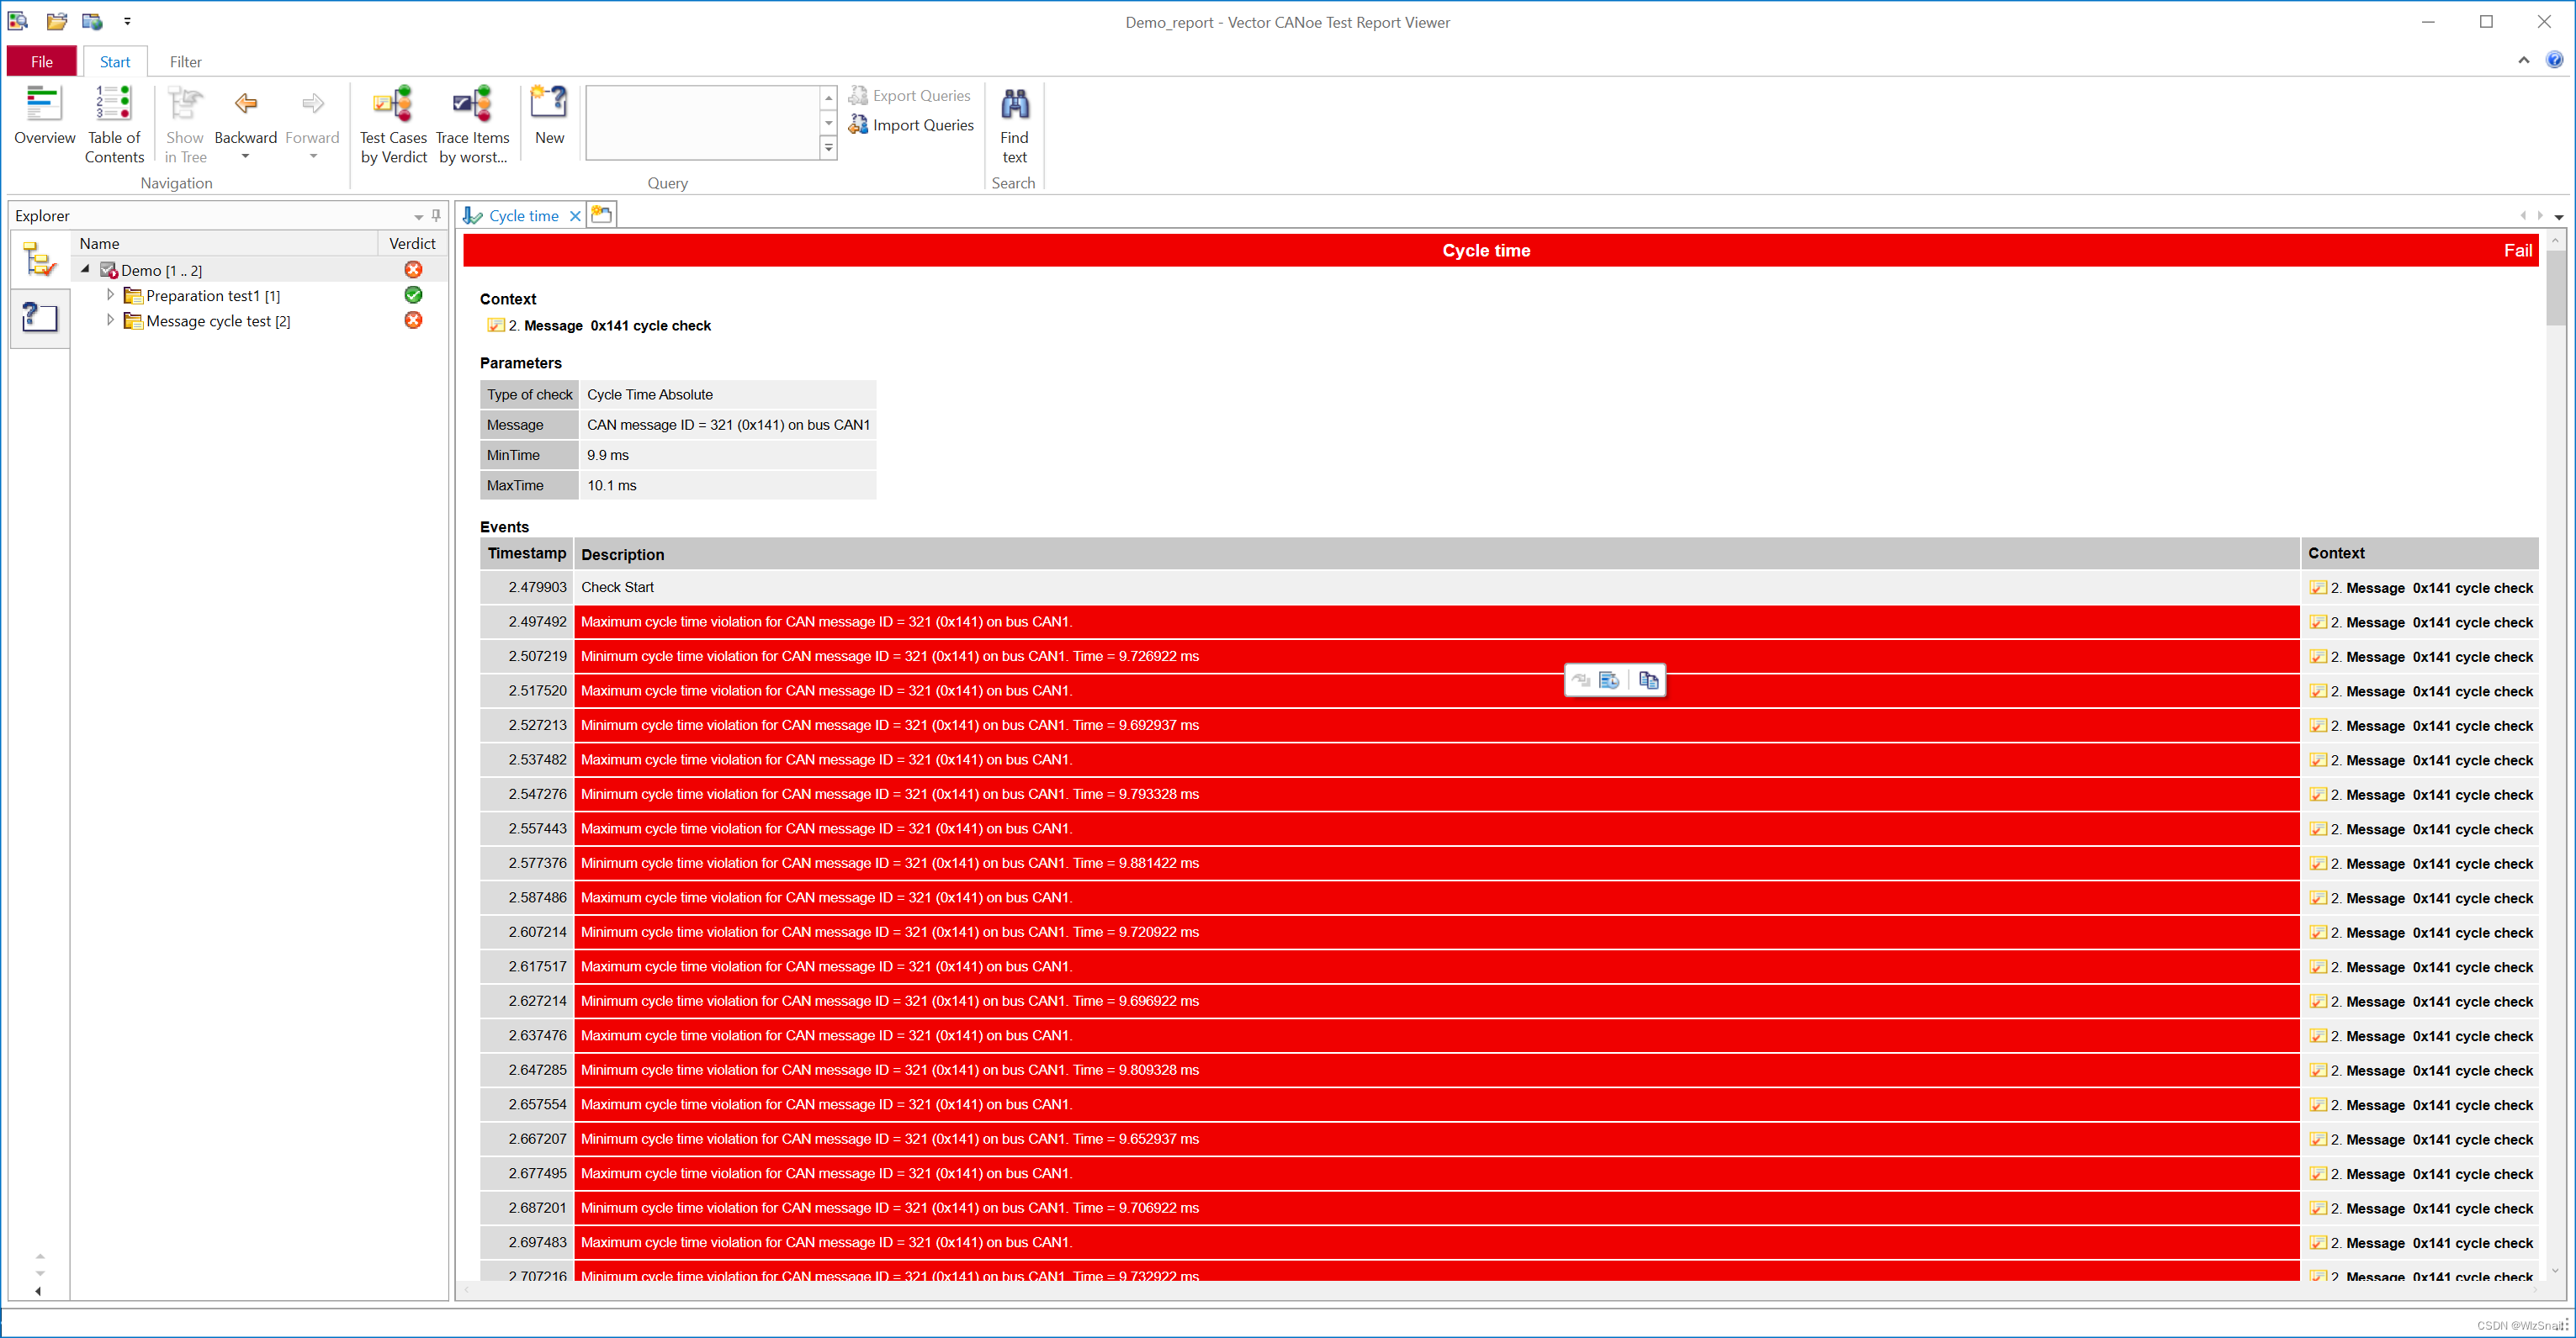This screenshot has width=2576, height=1338.
Task: Collapse the ribbon with the up chevron
Action: click(2523, 61)
